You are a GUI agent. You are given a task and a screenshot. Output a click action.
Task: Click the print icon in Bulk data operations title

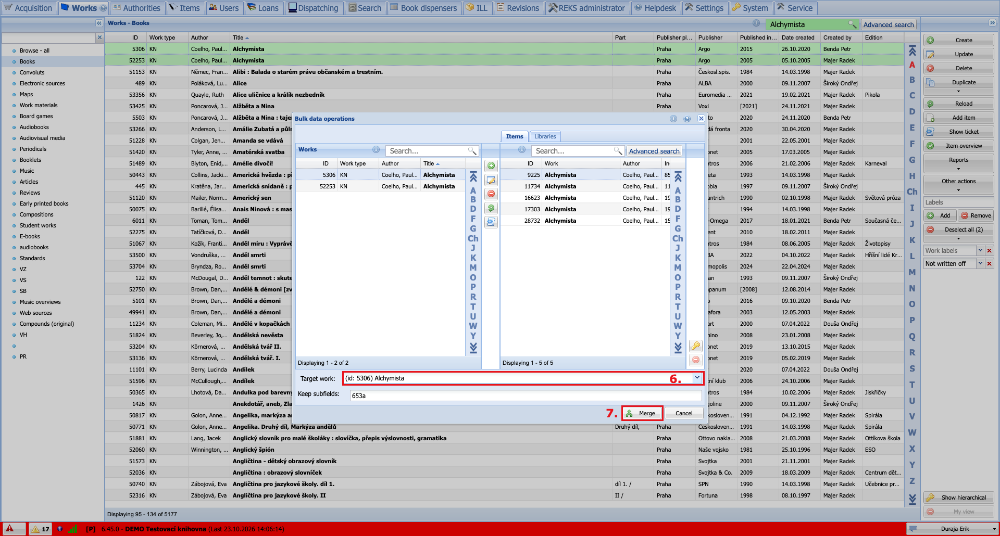coord(687,119)
